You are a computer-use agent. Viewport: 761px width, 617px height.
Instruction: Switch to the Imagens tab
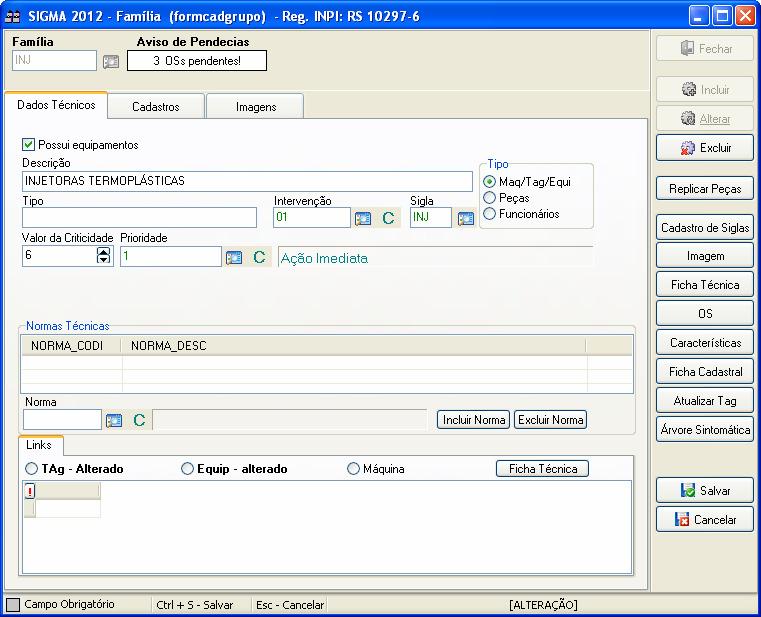tap(256, 107)
